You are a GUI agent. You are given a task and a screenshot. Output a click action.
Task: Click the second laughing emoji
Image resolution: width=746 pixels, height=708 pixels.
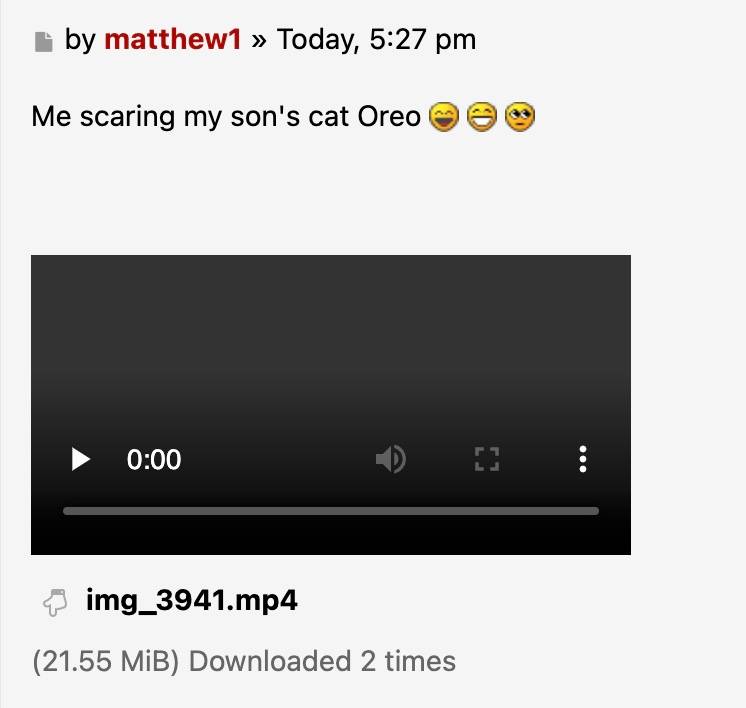tap(482, 118)
